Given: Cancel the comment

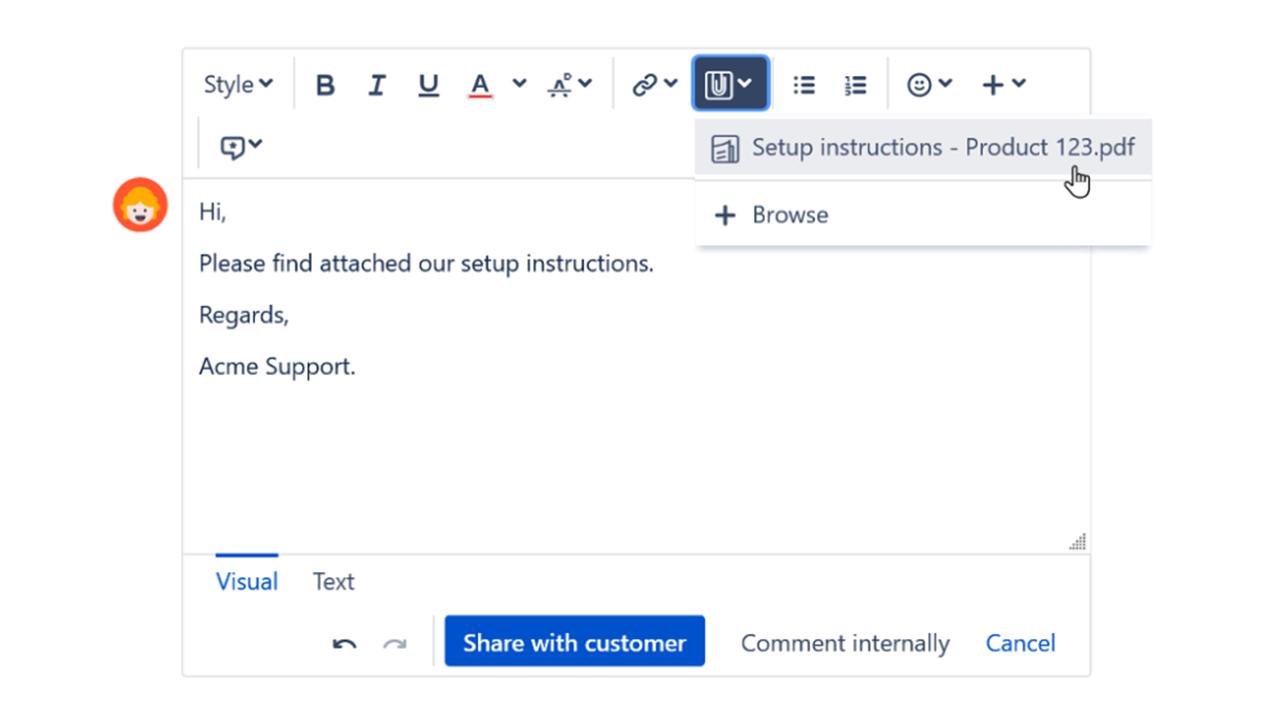Looking at the screenshot, I should (x=1020, y=643).
